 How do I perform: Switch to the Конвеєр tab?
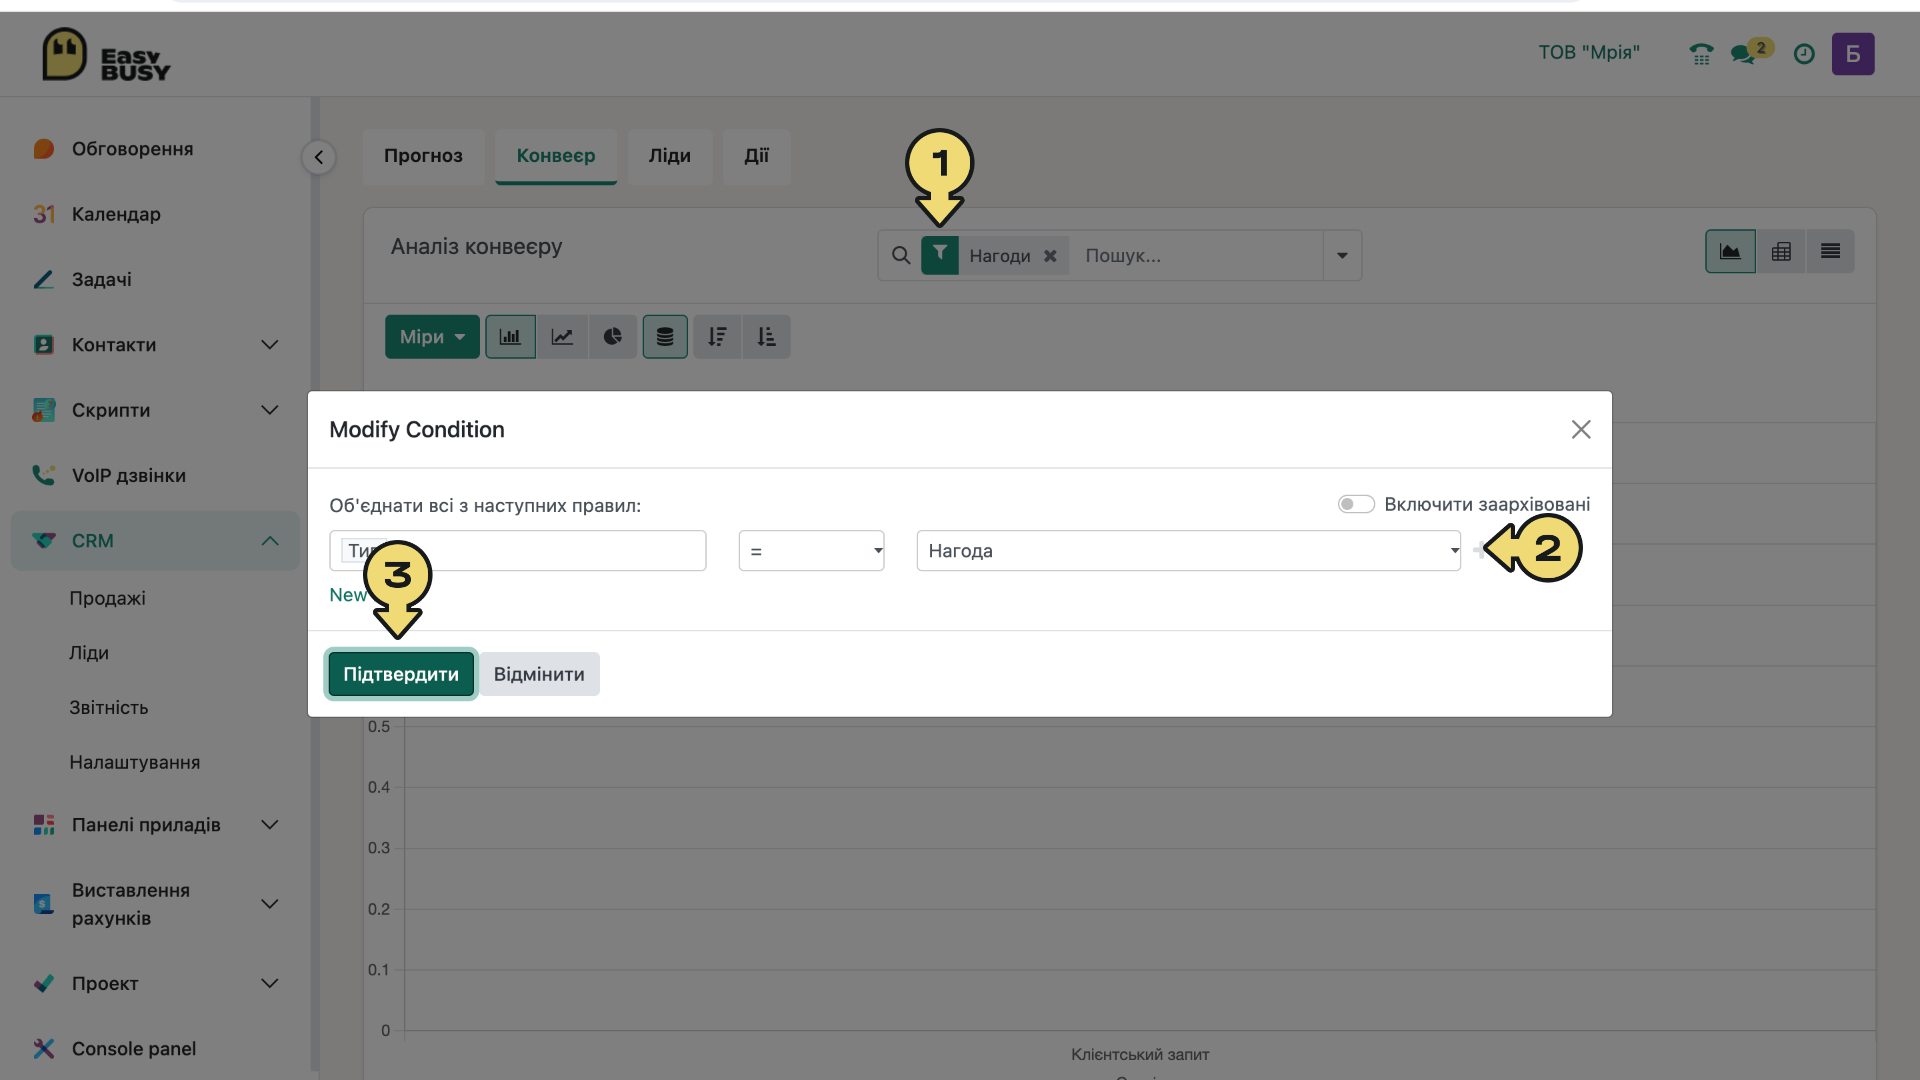556,156
